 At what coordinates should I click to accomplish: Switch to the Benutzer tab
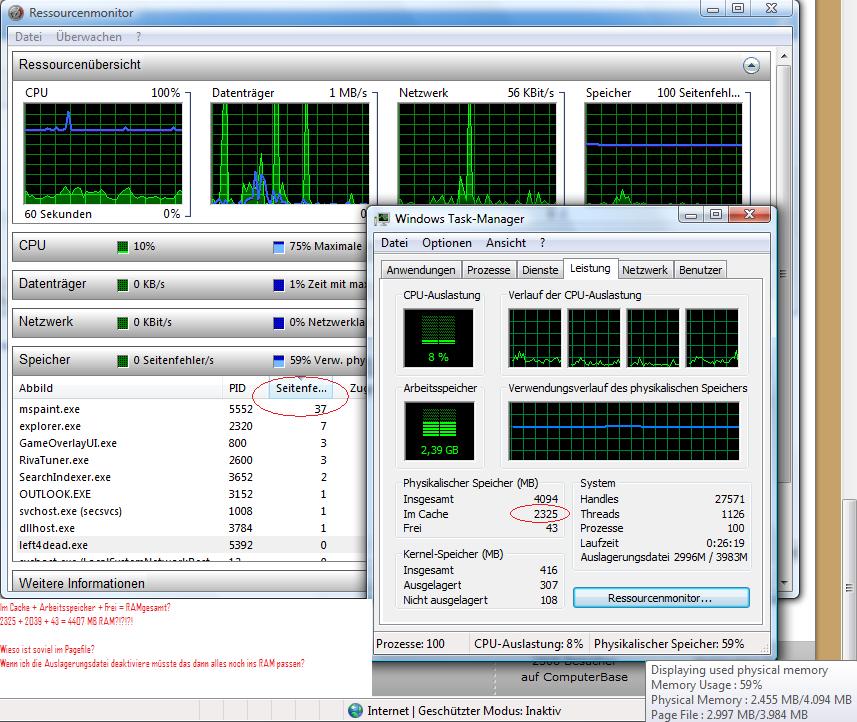701,270
